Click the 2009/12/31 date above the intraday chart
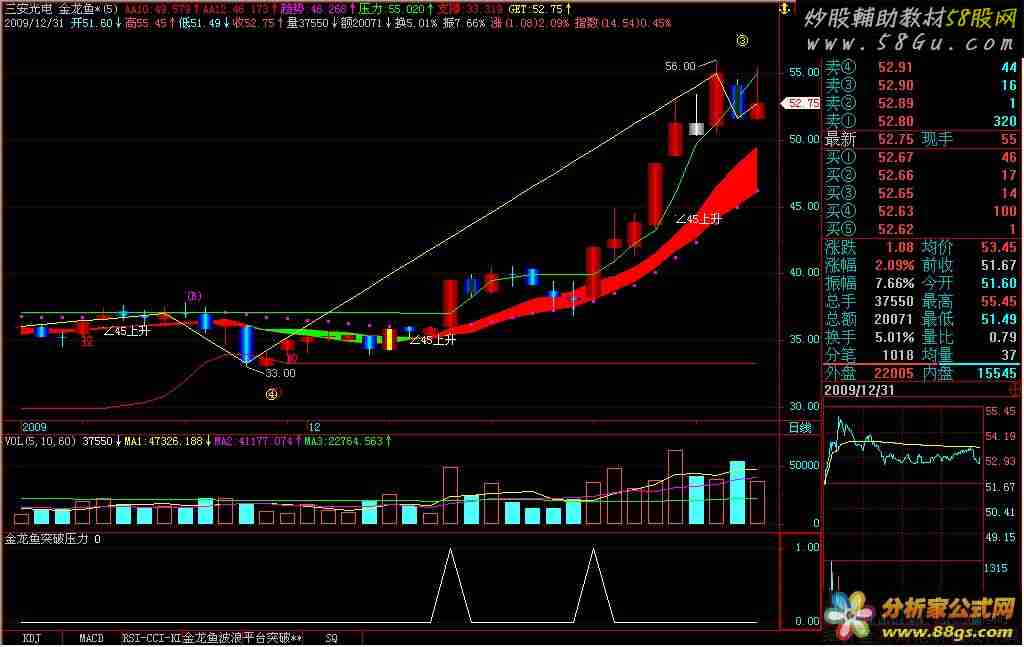 859,391
